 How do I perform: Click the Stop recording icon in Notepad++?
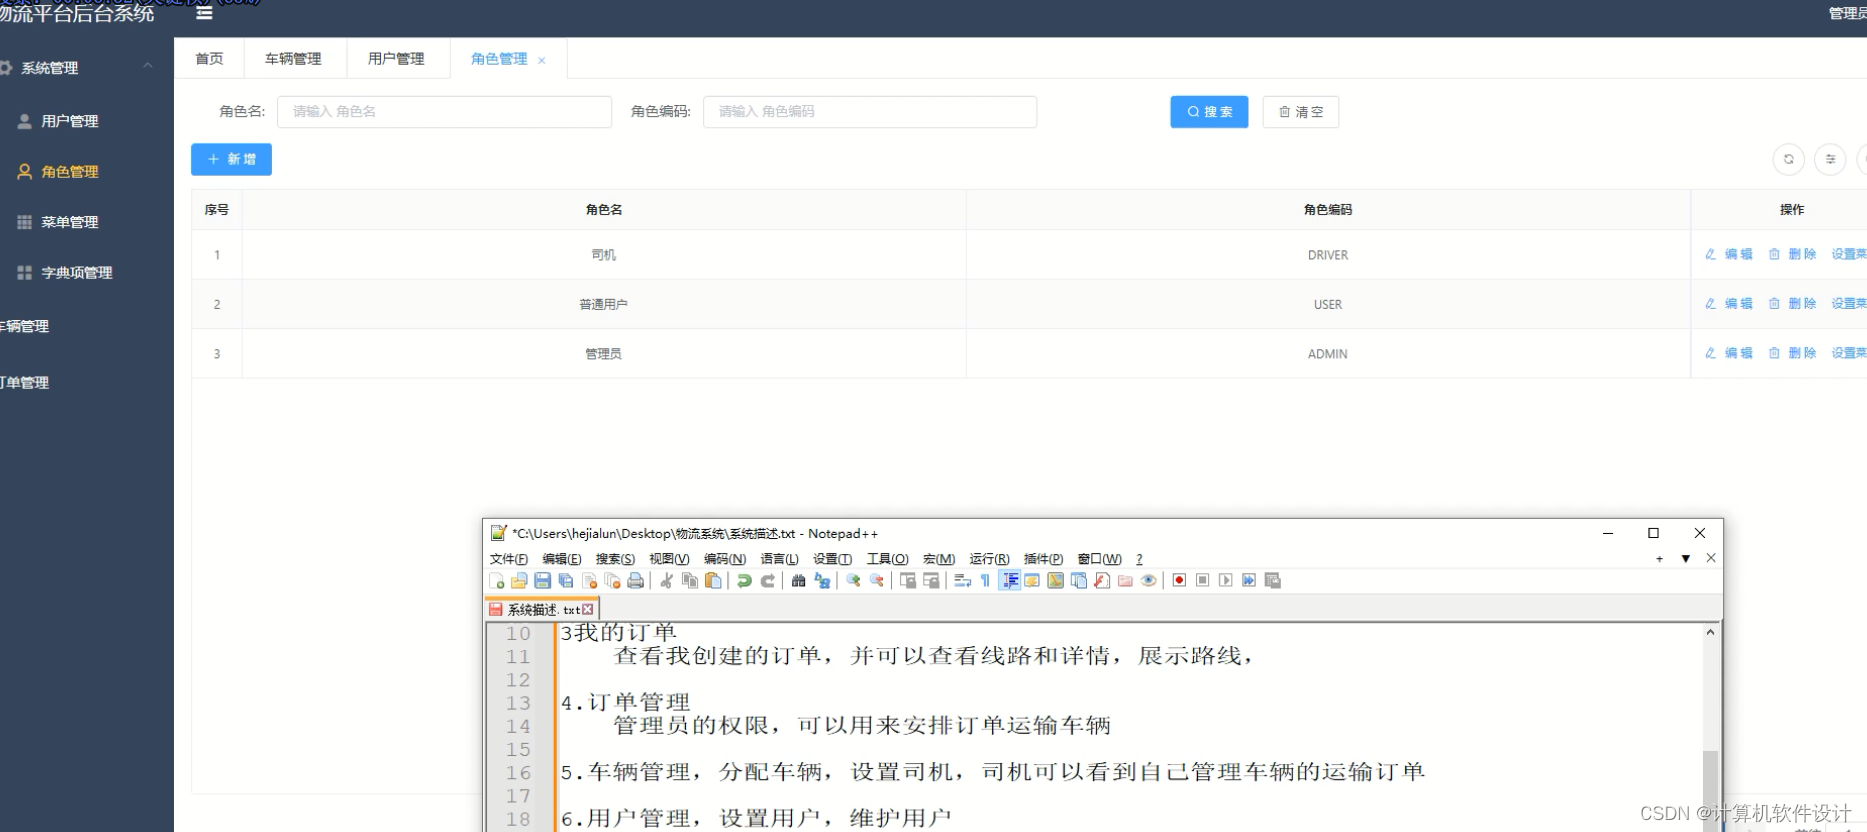tap(1203, 580)
